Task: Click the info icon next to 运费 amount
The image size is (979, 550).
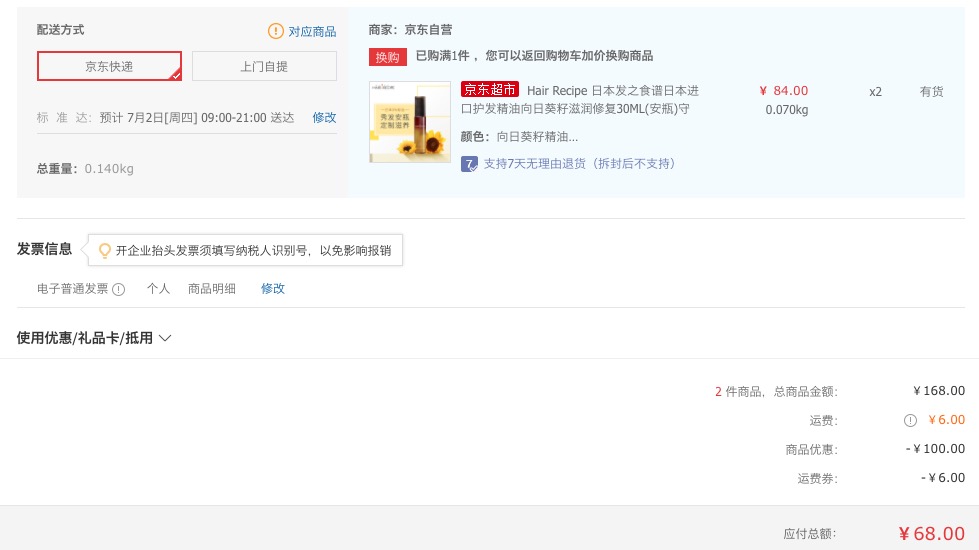Action: pos(910,420)
